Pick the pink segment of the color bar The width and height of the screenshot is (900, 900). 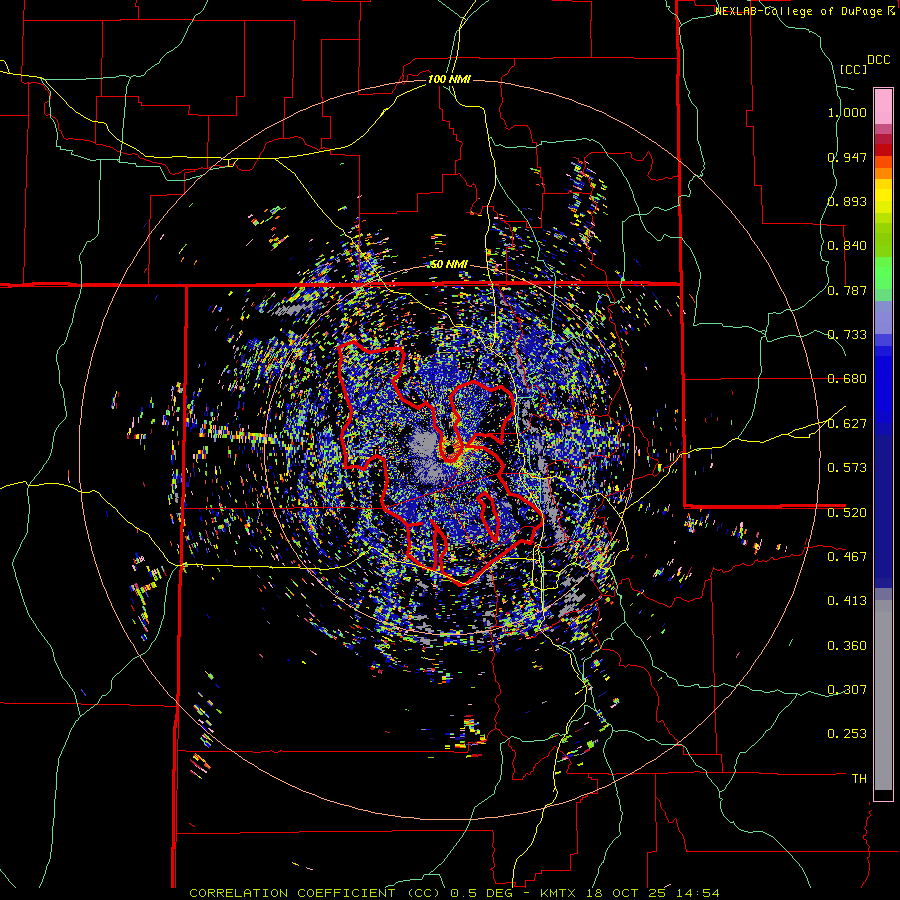(x=883, y=106)
